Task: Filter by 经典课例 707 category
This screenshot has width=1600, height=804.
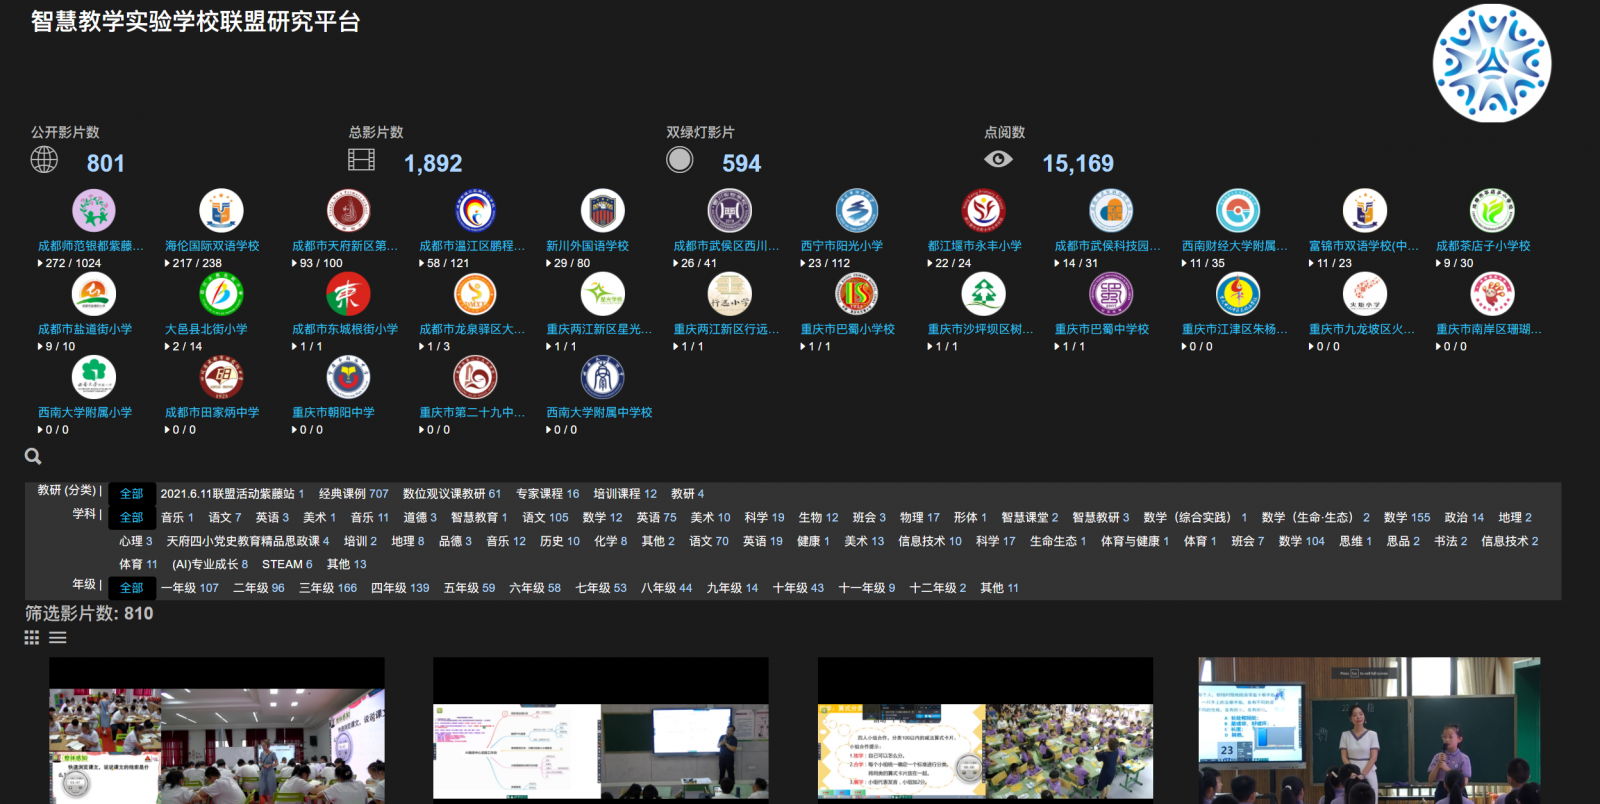Action: tap(353, 494)
